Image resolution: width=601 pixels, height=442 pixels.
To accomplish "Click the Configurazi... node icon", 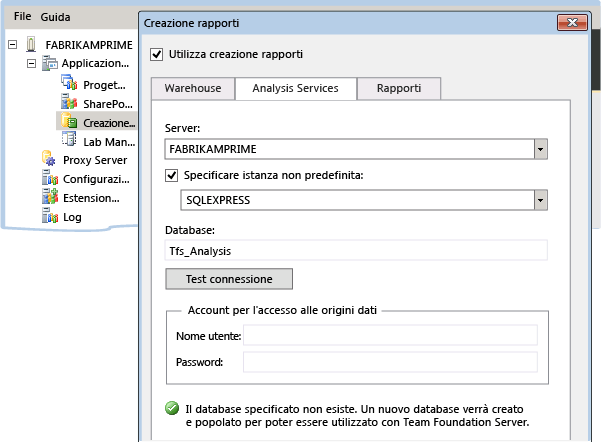I will [49, 179].
